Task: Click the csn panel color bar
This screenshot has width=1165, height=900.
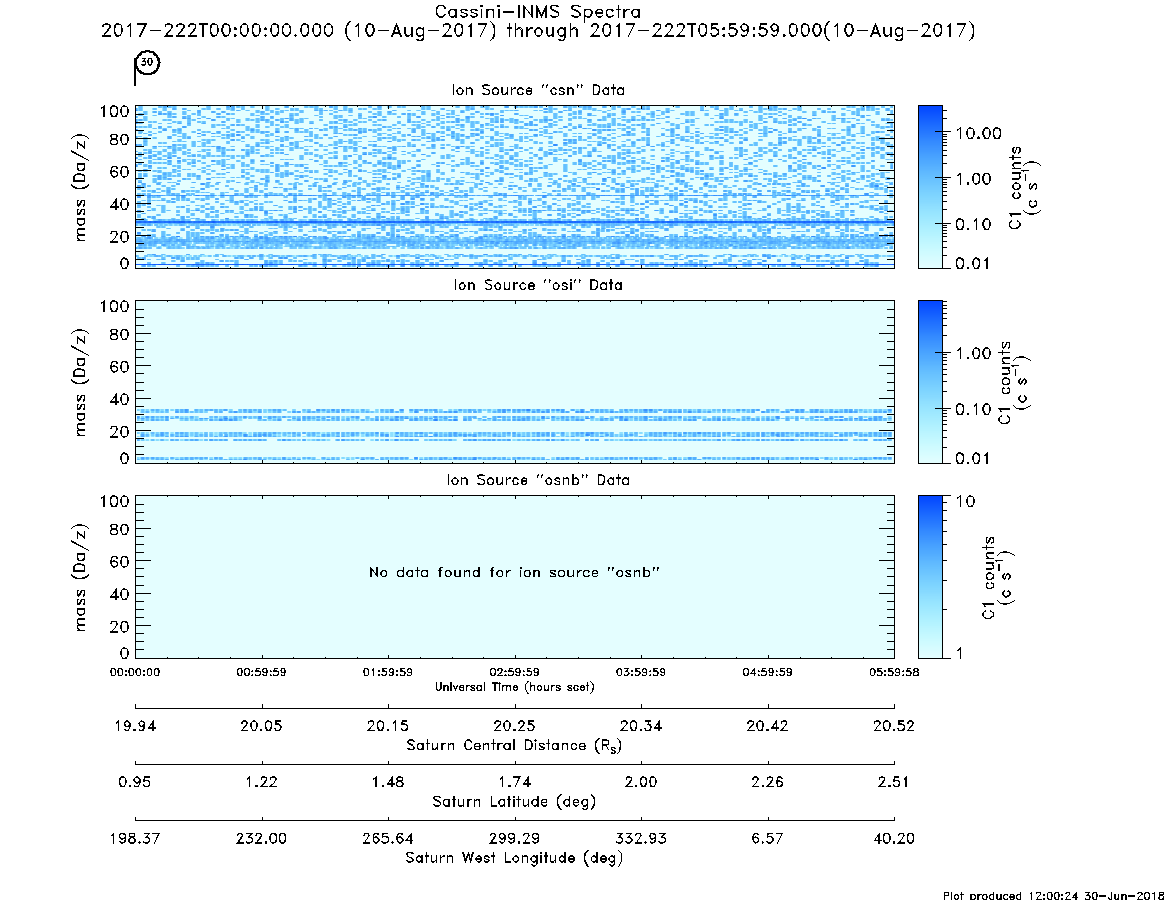Action: (x=930, y=187)
